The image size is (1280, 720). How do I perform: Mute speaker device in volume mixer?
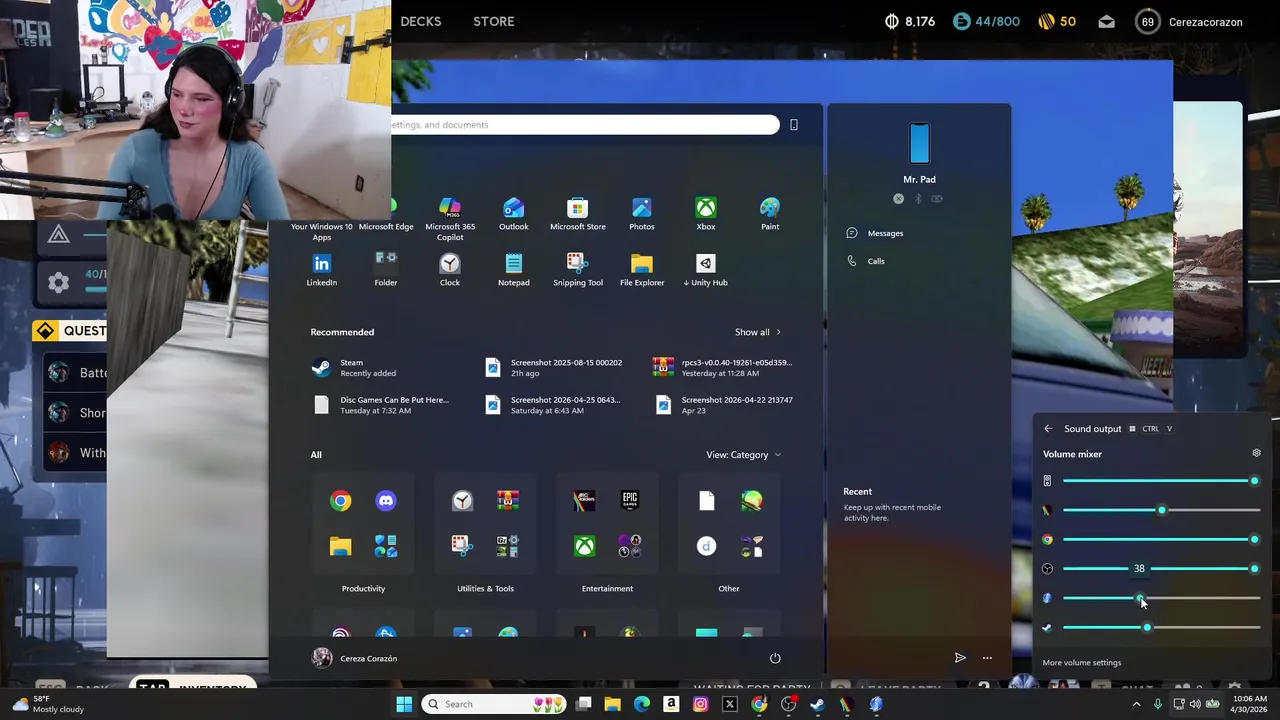(1047, 481)
